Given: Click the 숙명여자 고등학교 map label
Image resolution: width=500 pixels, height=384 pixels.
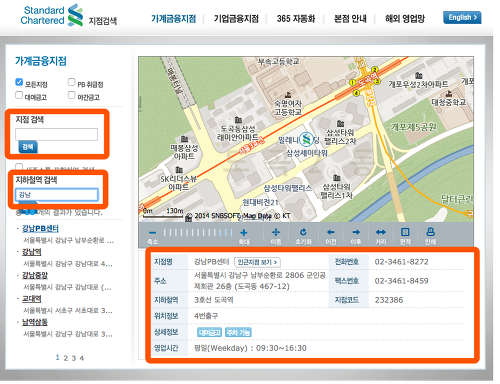Looking at the screenshot, I should 288,108.
